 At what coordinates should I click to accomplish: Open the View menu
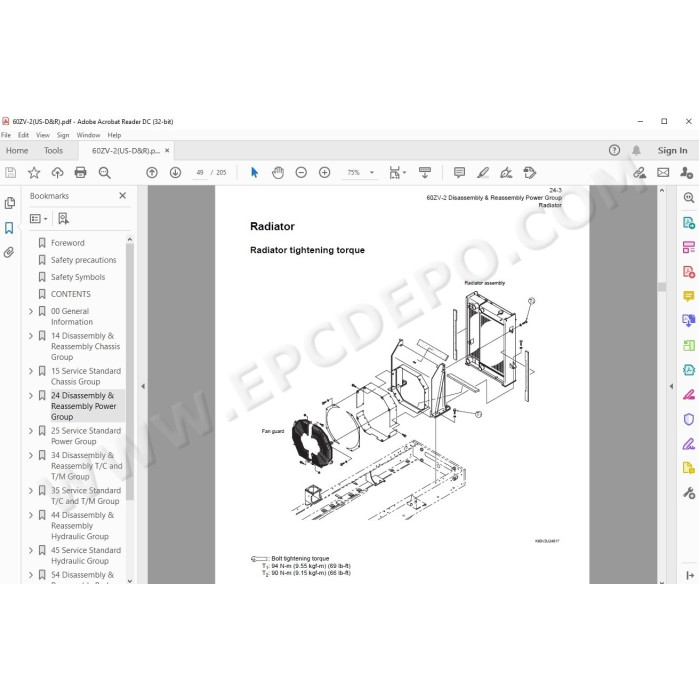(43, 135)
